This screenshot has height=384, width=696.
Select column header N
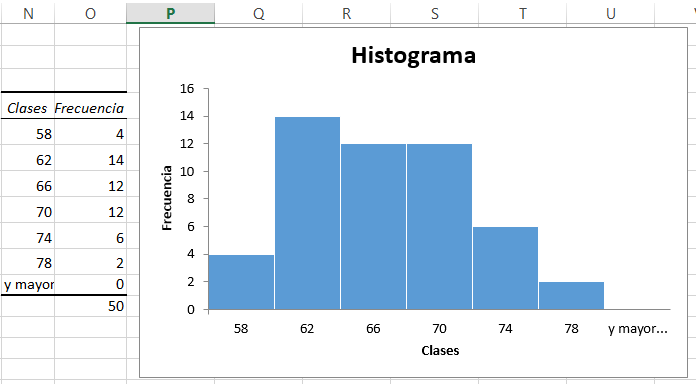[x=28, y=13]
